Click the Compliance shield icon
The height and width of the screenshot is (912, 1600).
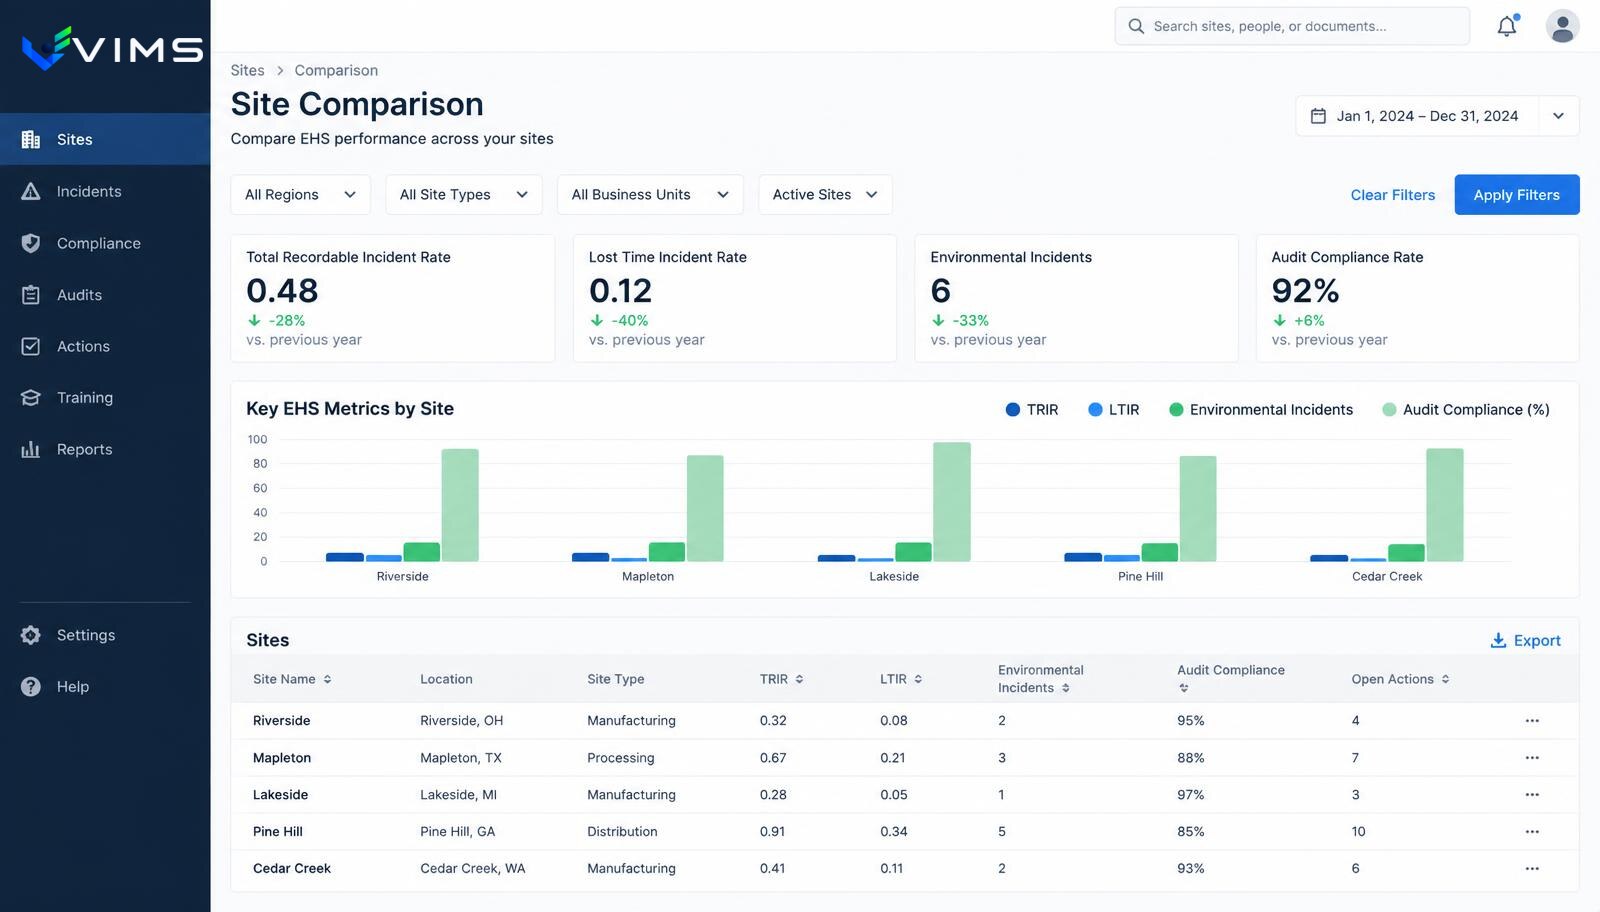click(31, 243)
